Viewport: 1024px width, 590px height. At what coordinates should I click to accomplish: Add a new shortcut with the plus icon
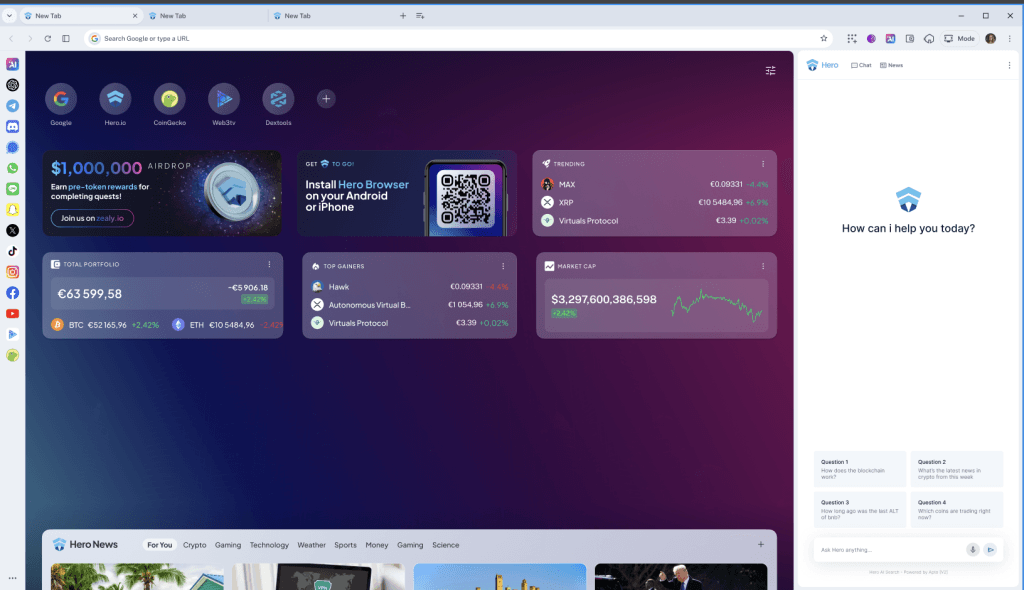click(x=326, y=98)
